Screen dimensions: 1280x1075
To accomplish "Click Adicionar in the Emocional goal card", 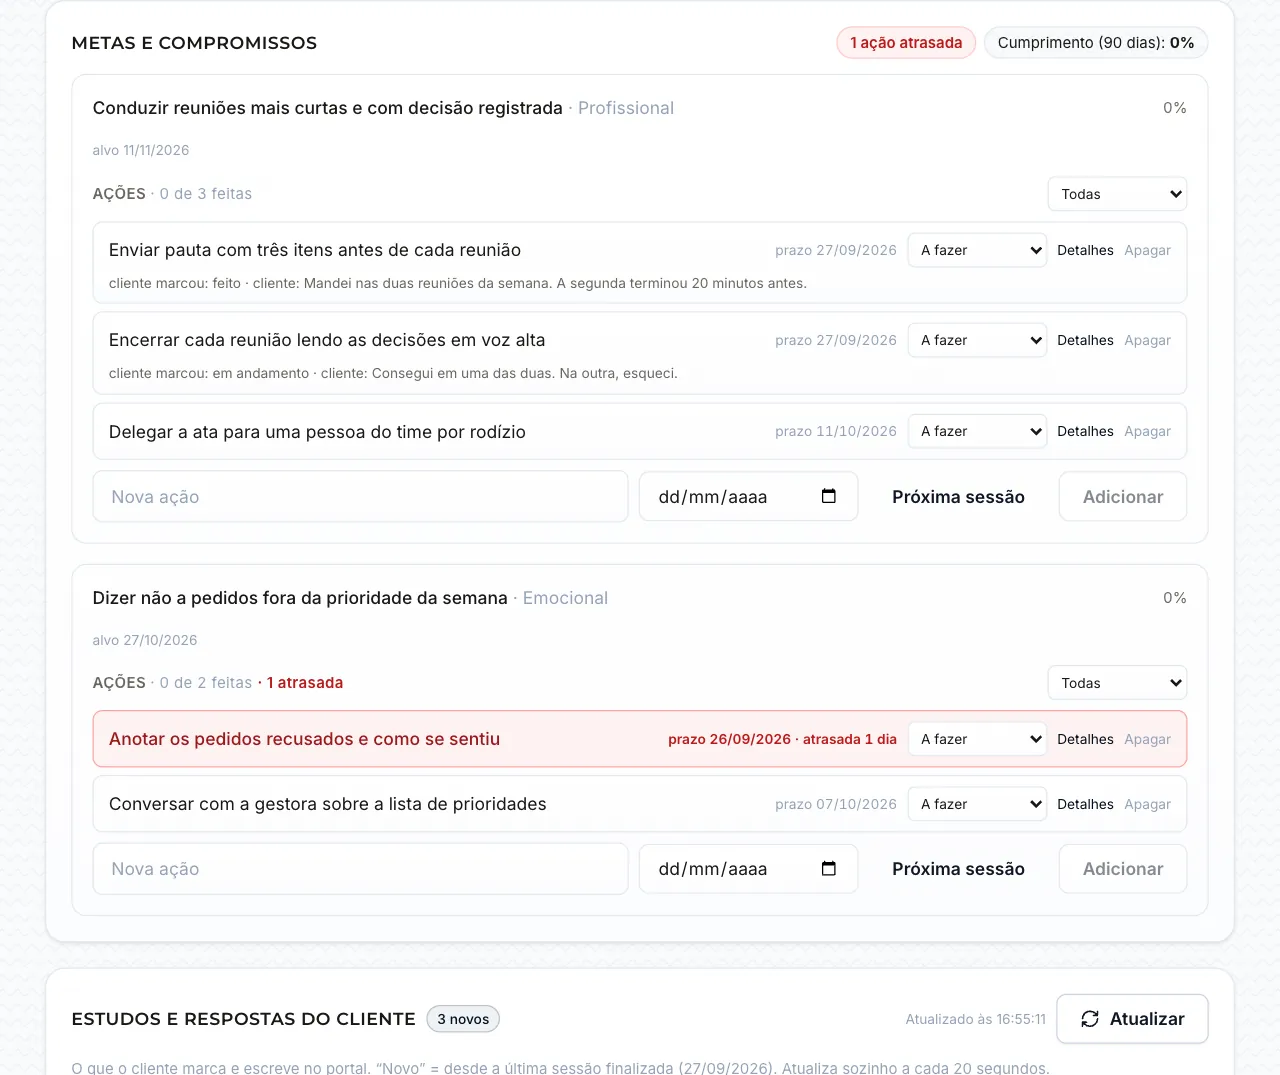I will click(x=1123, y=869).
